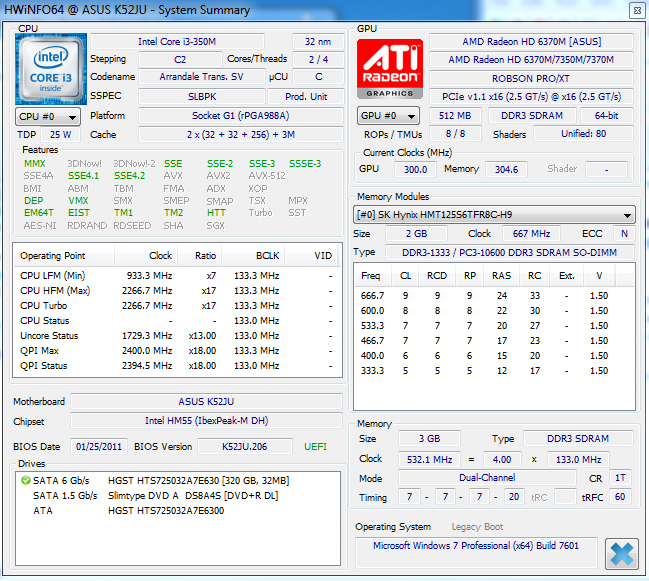Click the memory size 3 GB field
Screen dimensions: 649x581
click(x=429, y=439)
